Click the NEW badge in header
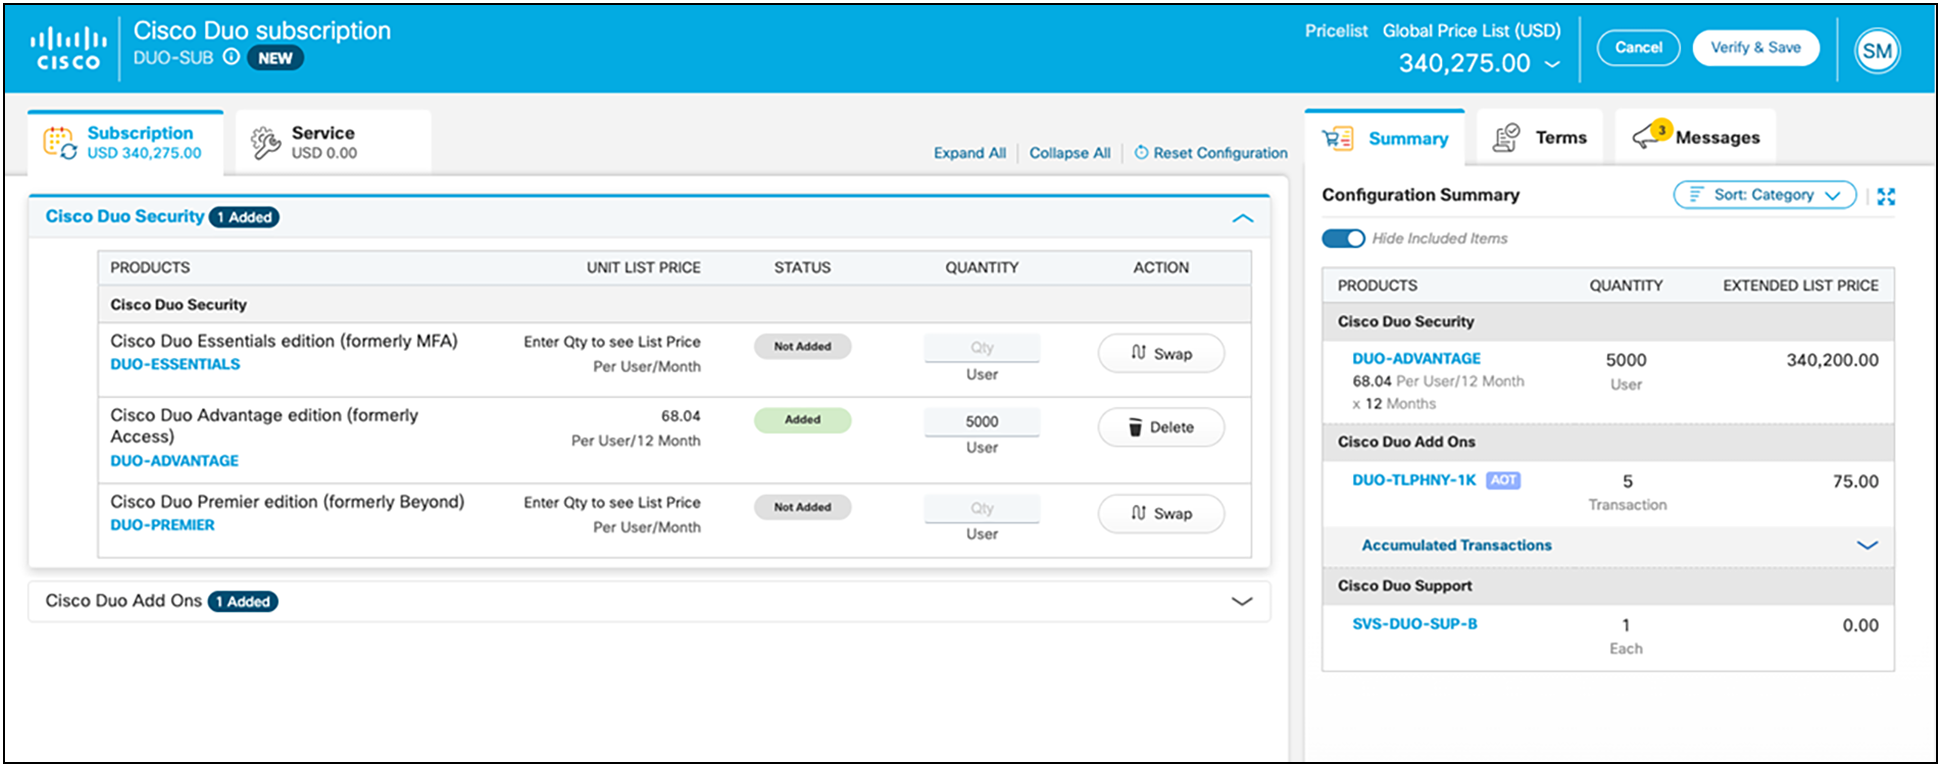Image resolution: width=1941 pixels, height=767 pixels. coord(275,58)
